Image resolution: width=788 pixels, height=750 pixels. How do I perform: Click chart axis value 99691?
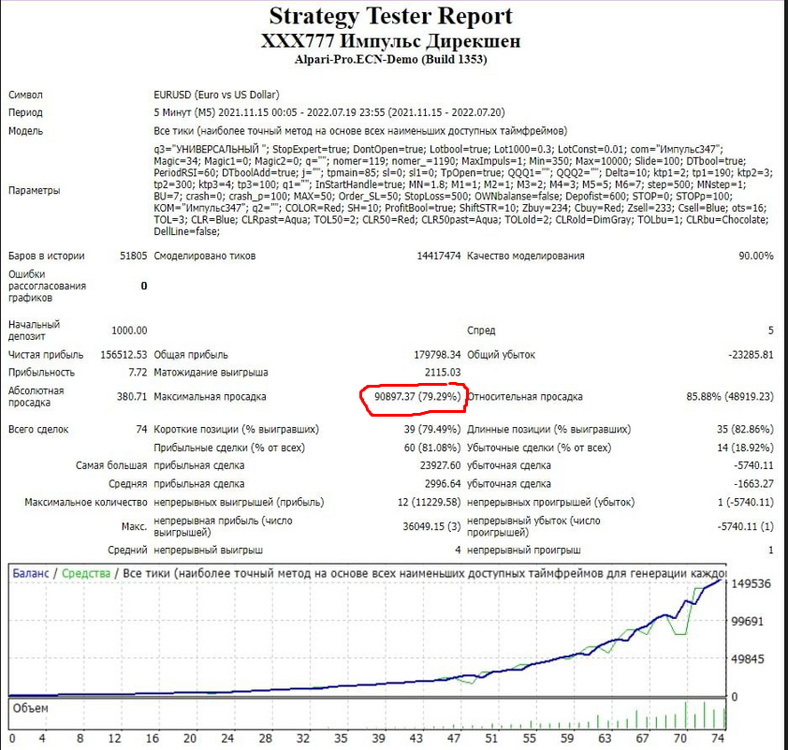tap(747, 622)
